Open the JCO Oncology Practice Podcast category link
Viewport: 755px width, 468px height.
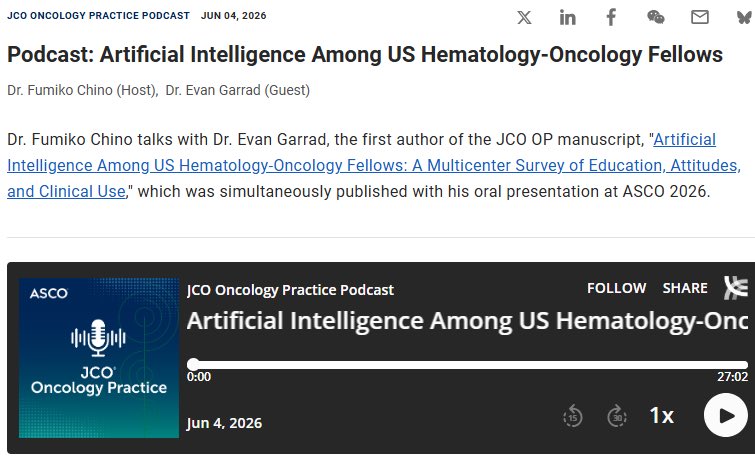(98, 15)
